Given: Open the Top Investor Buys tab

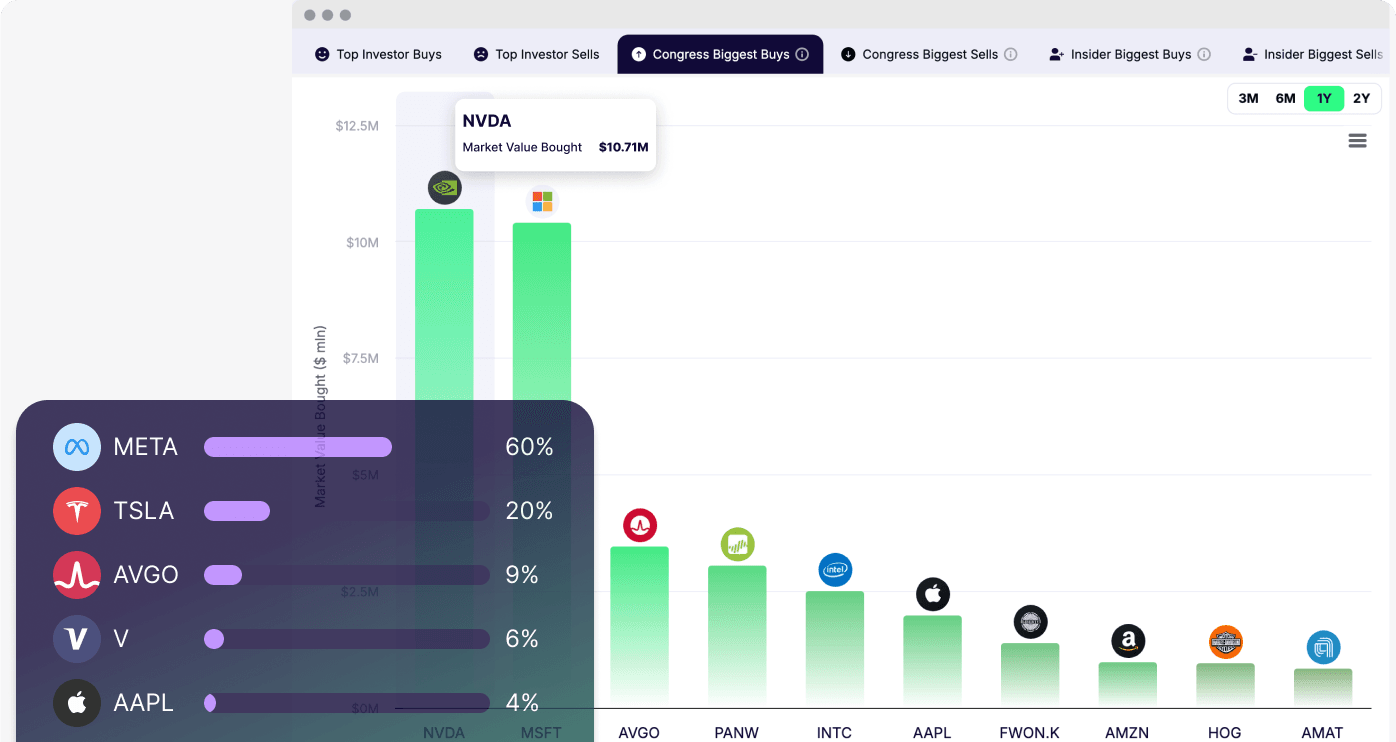Looking at the screenshot, I should [378, 54].
